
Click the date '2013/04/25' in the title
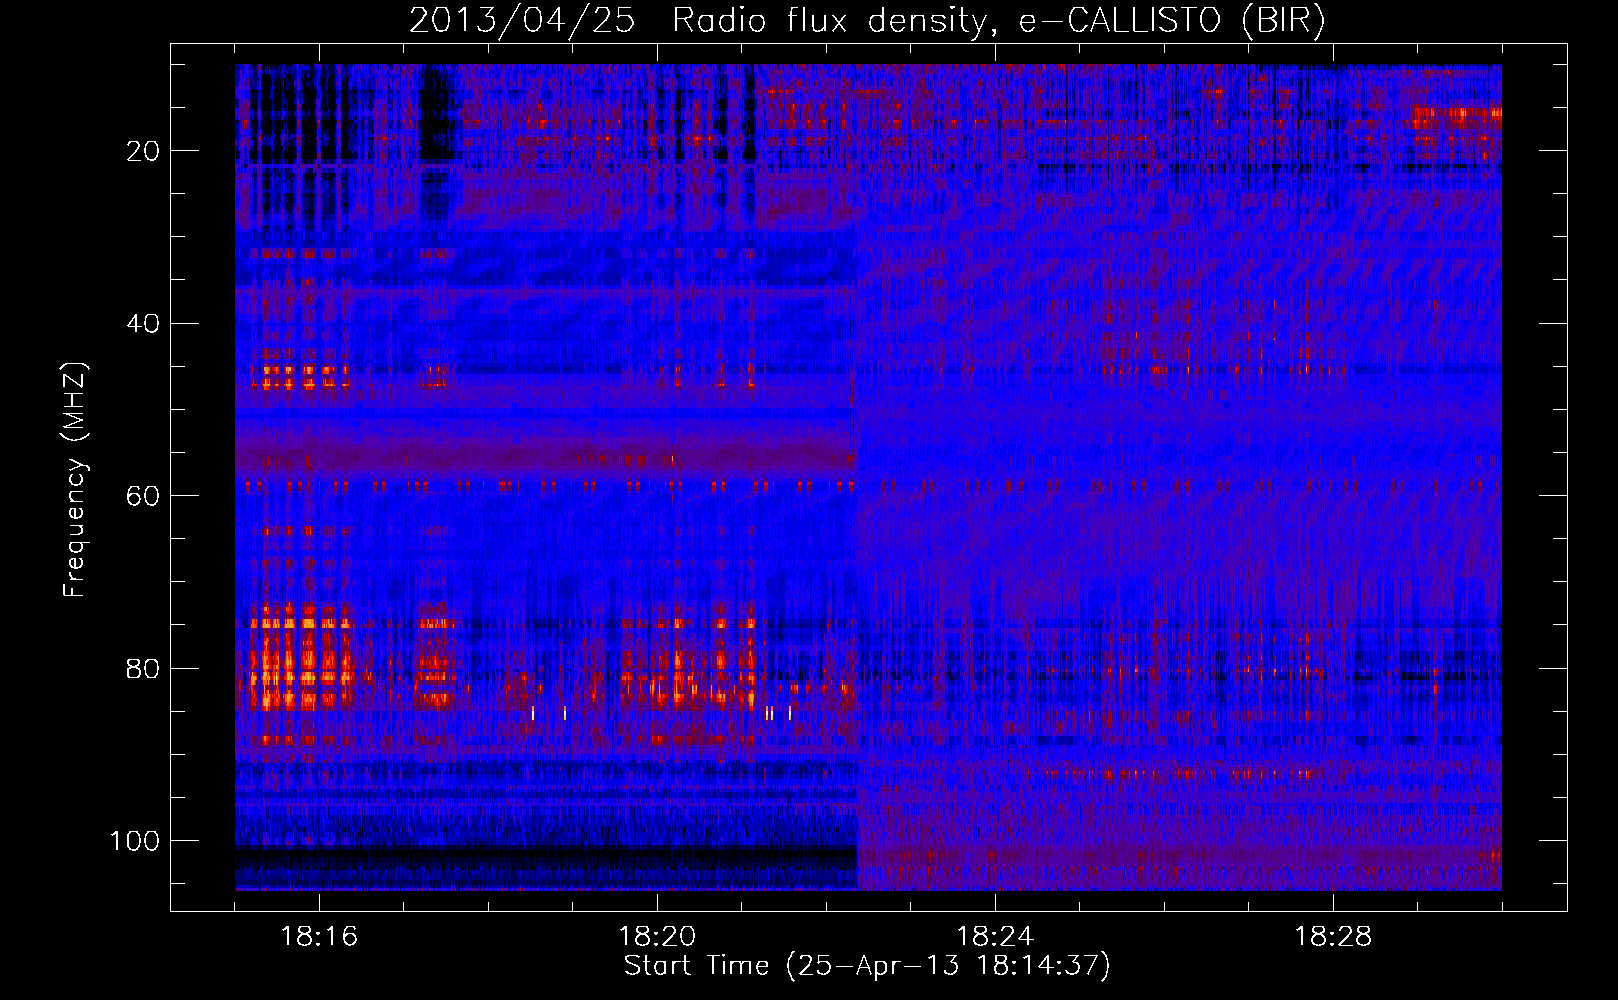522,21
